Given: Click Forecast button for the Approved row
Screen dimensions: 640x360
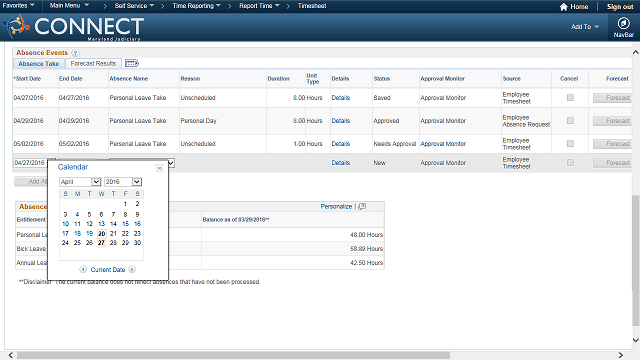Looking at the screenshot, I should pos(612,121).
